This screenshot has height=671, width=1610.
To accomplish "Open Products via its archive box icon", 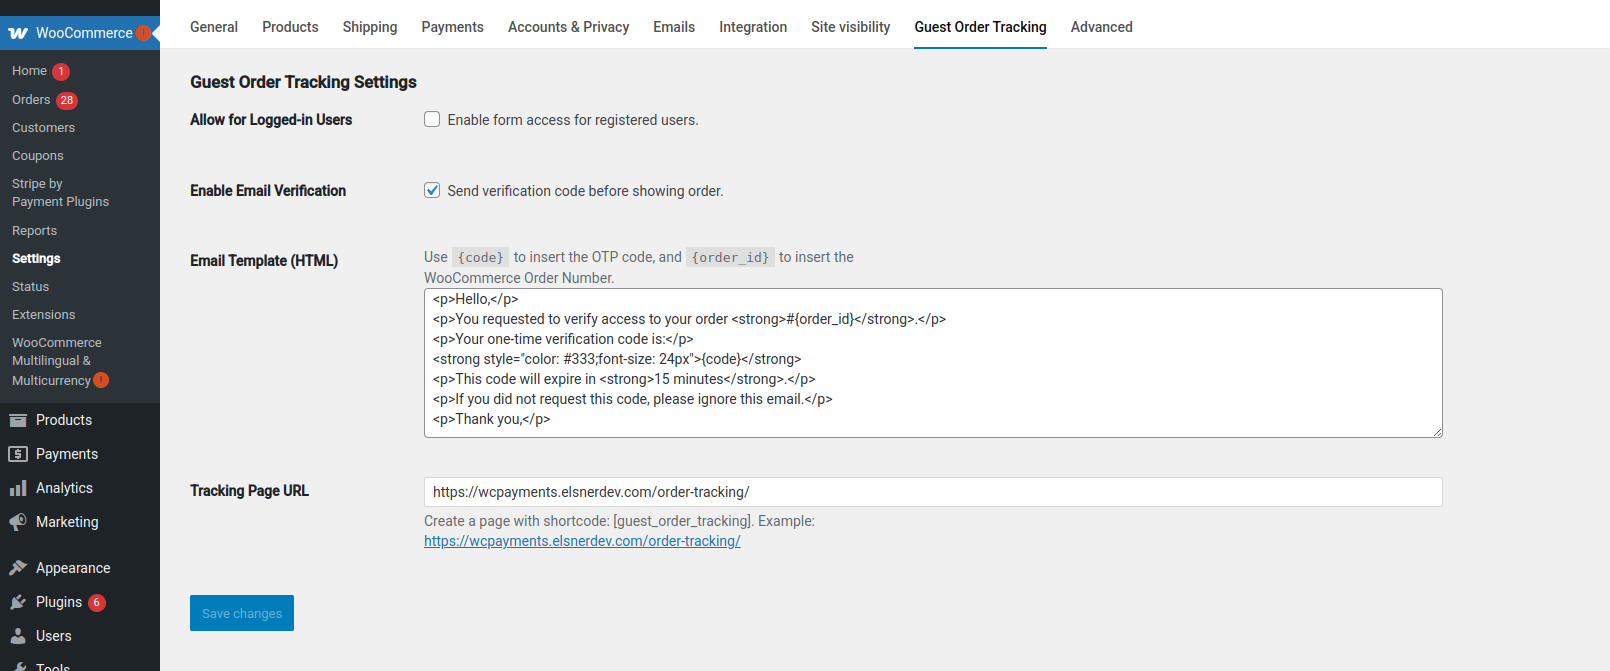I will (x=18, y=420).
